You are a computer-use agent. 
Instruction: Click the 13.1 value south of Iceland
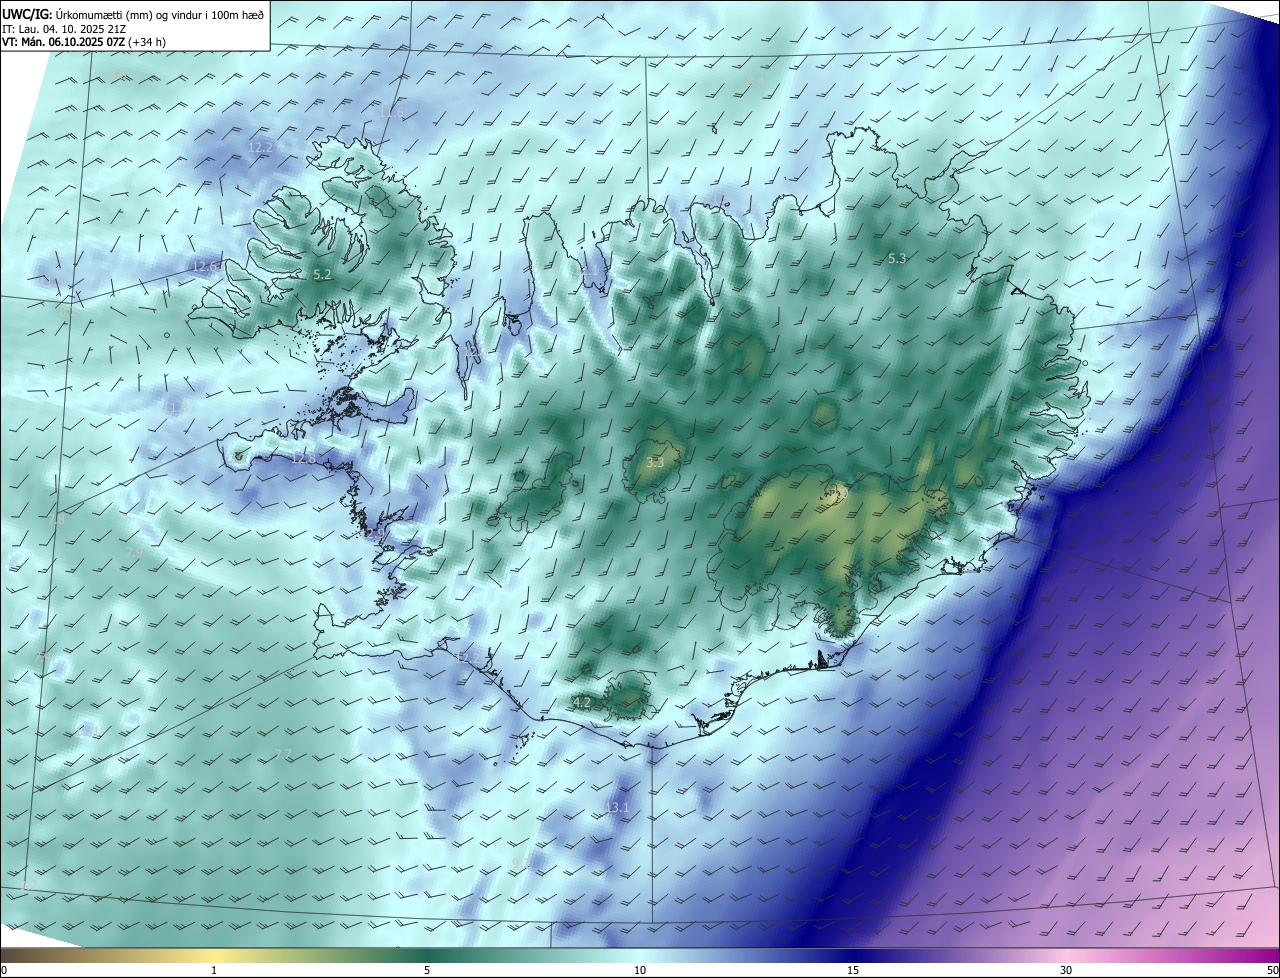click(x=617, y=807)
